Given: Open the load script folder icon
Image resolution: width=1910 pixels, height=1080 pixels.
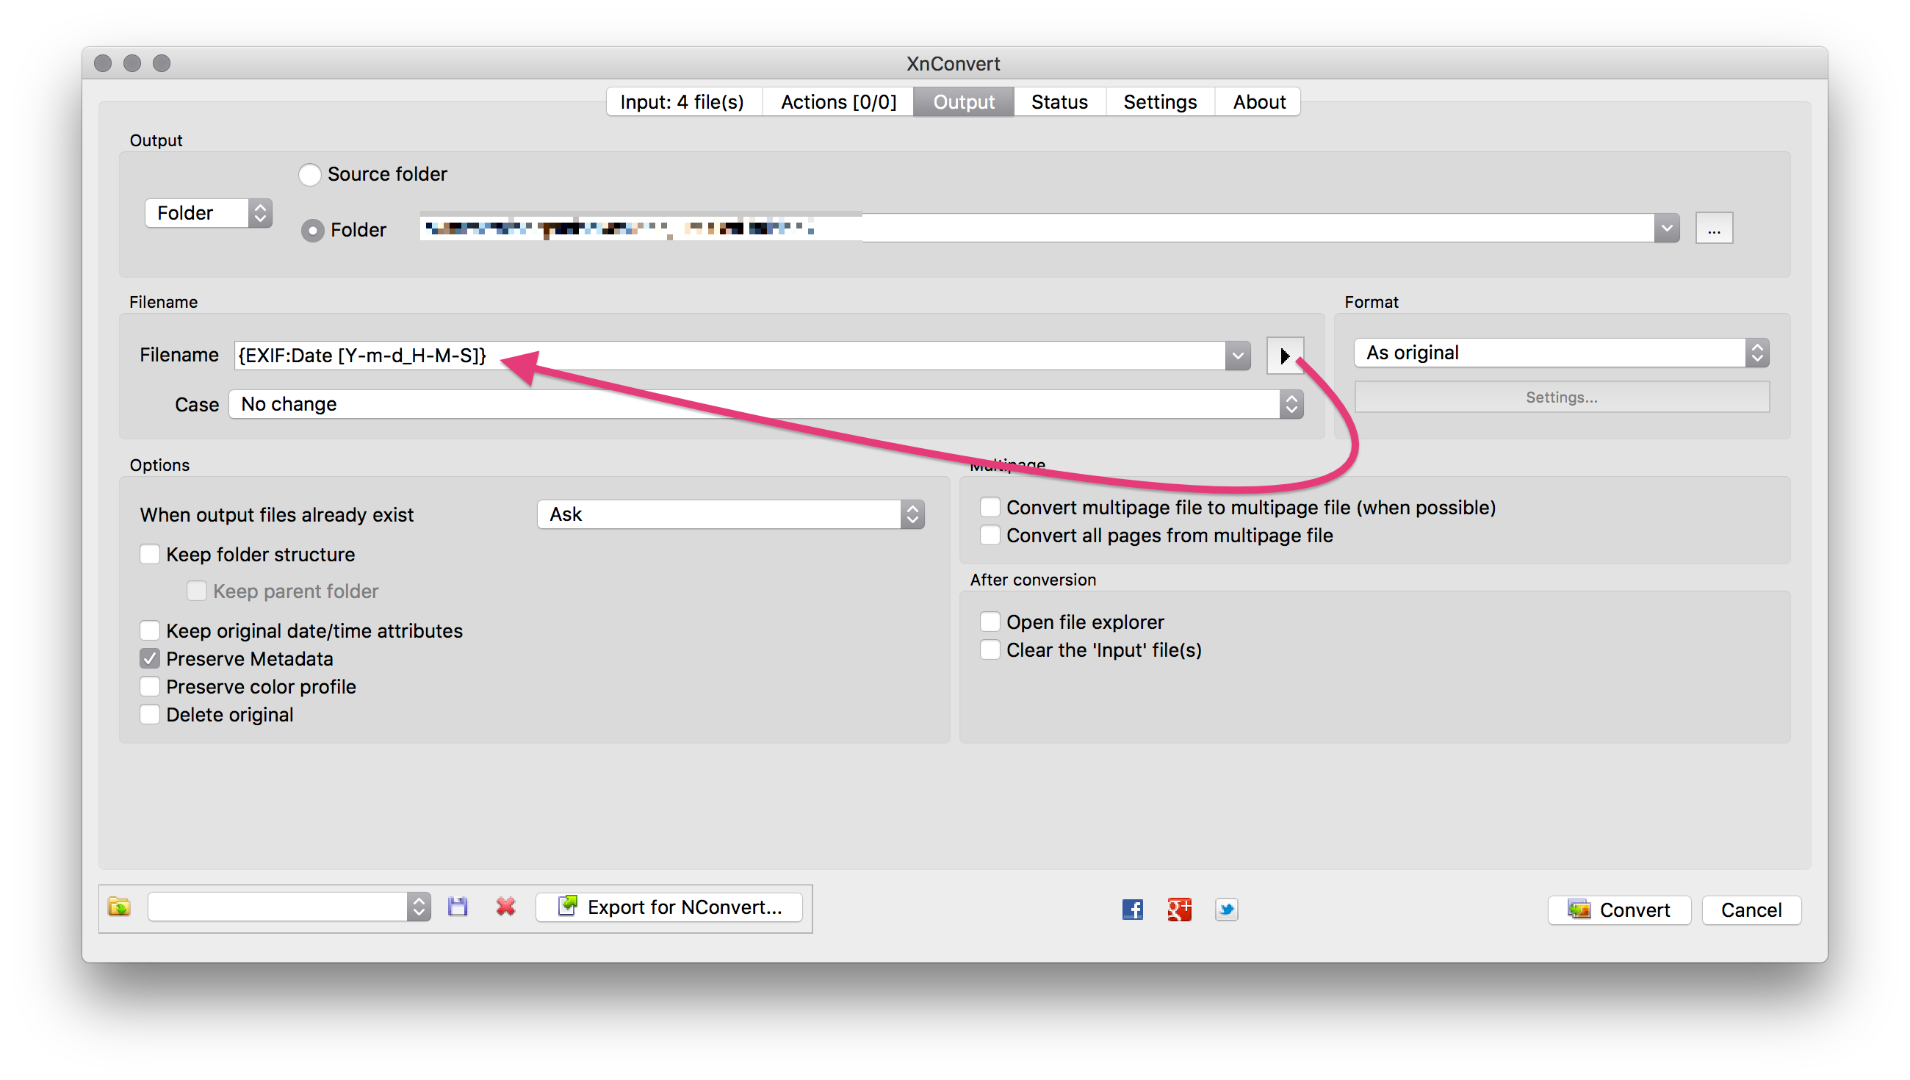Looking at the screenshot, I should pyautogui.click(x=119, y=907).
